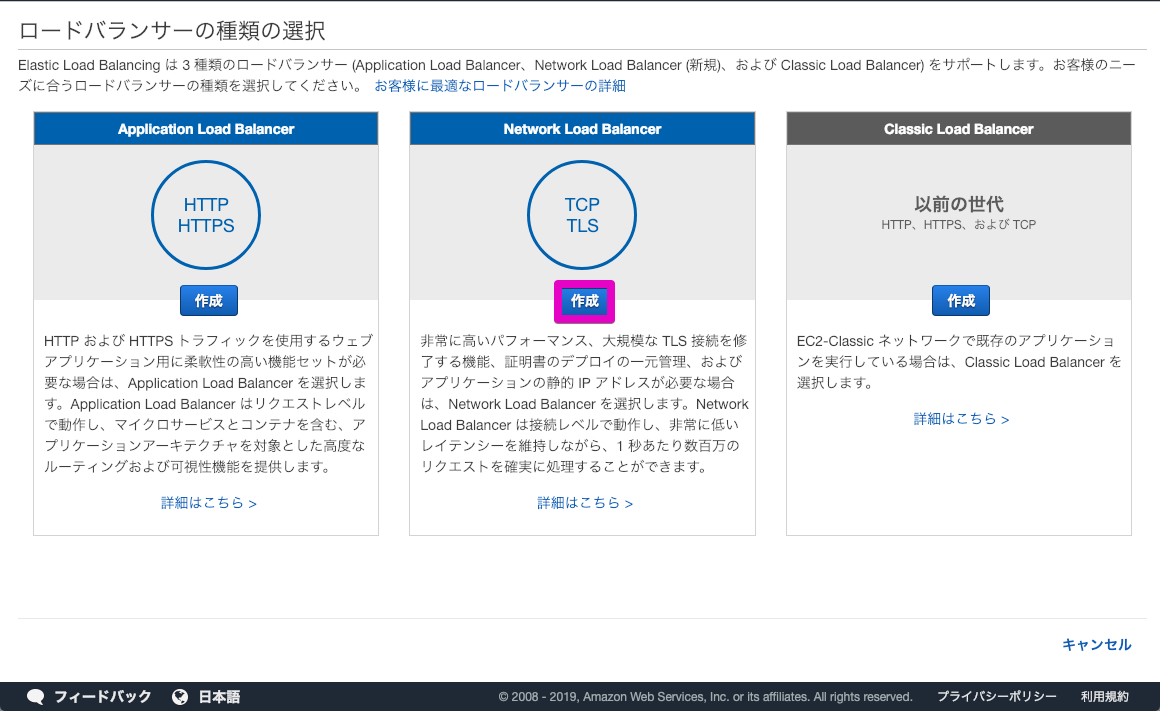The height and width of the screenshot is (711, 1160).
Task: Click the TCP TLS circle icon
Action: 582,214
